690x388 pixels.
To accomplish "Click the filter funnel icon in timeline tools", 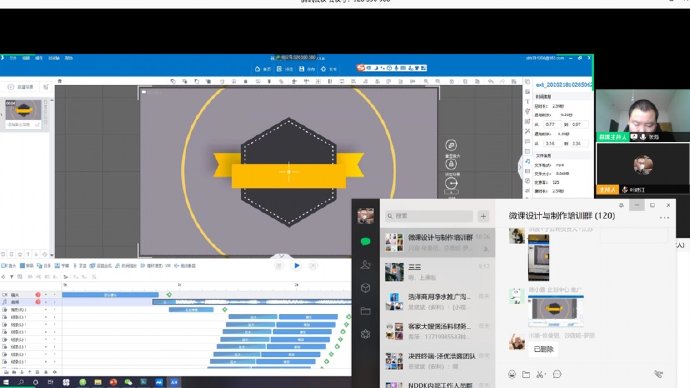I will point(11,277).
